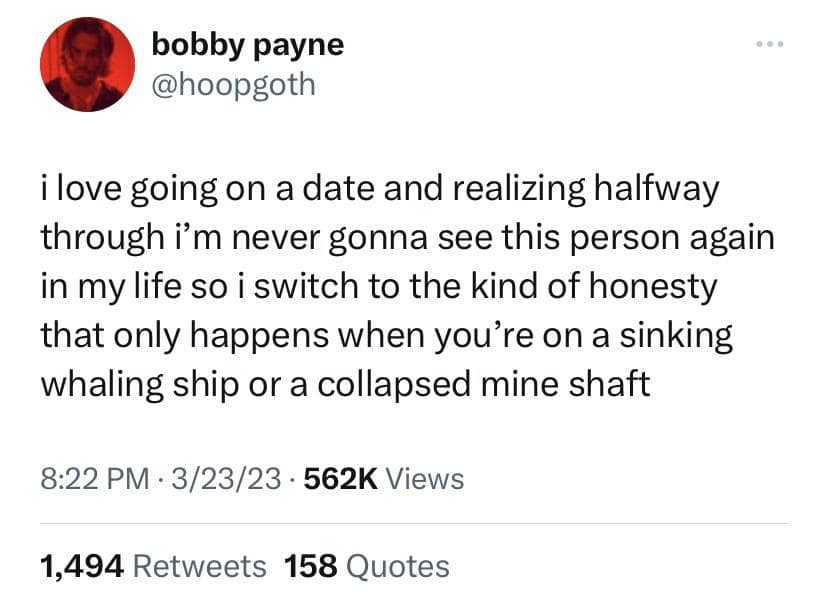Click the phrase 'never gonna see'
828x609 pixels.
point(363,240)
